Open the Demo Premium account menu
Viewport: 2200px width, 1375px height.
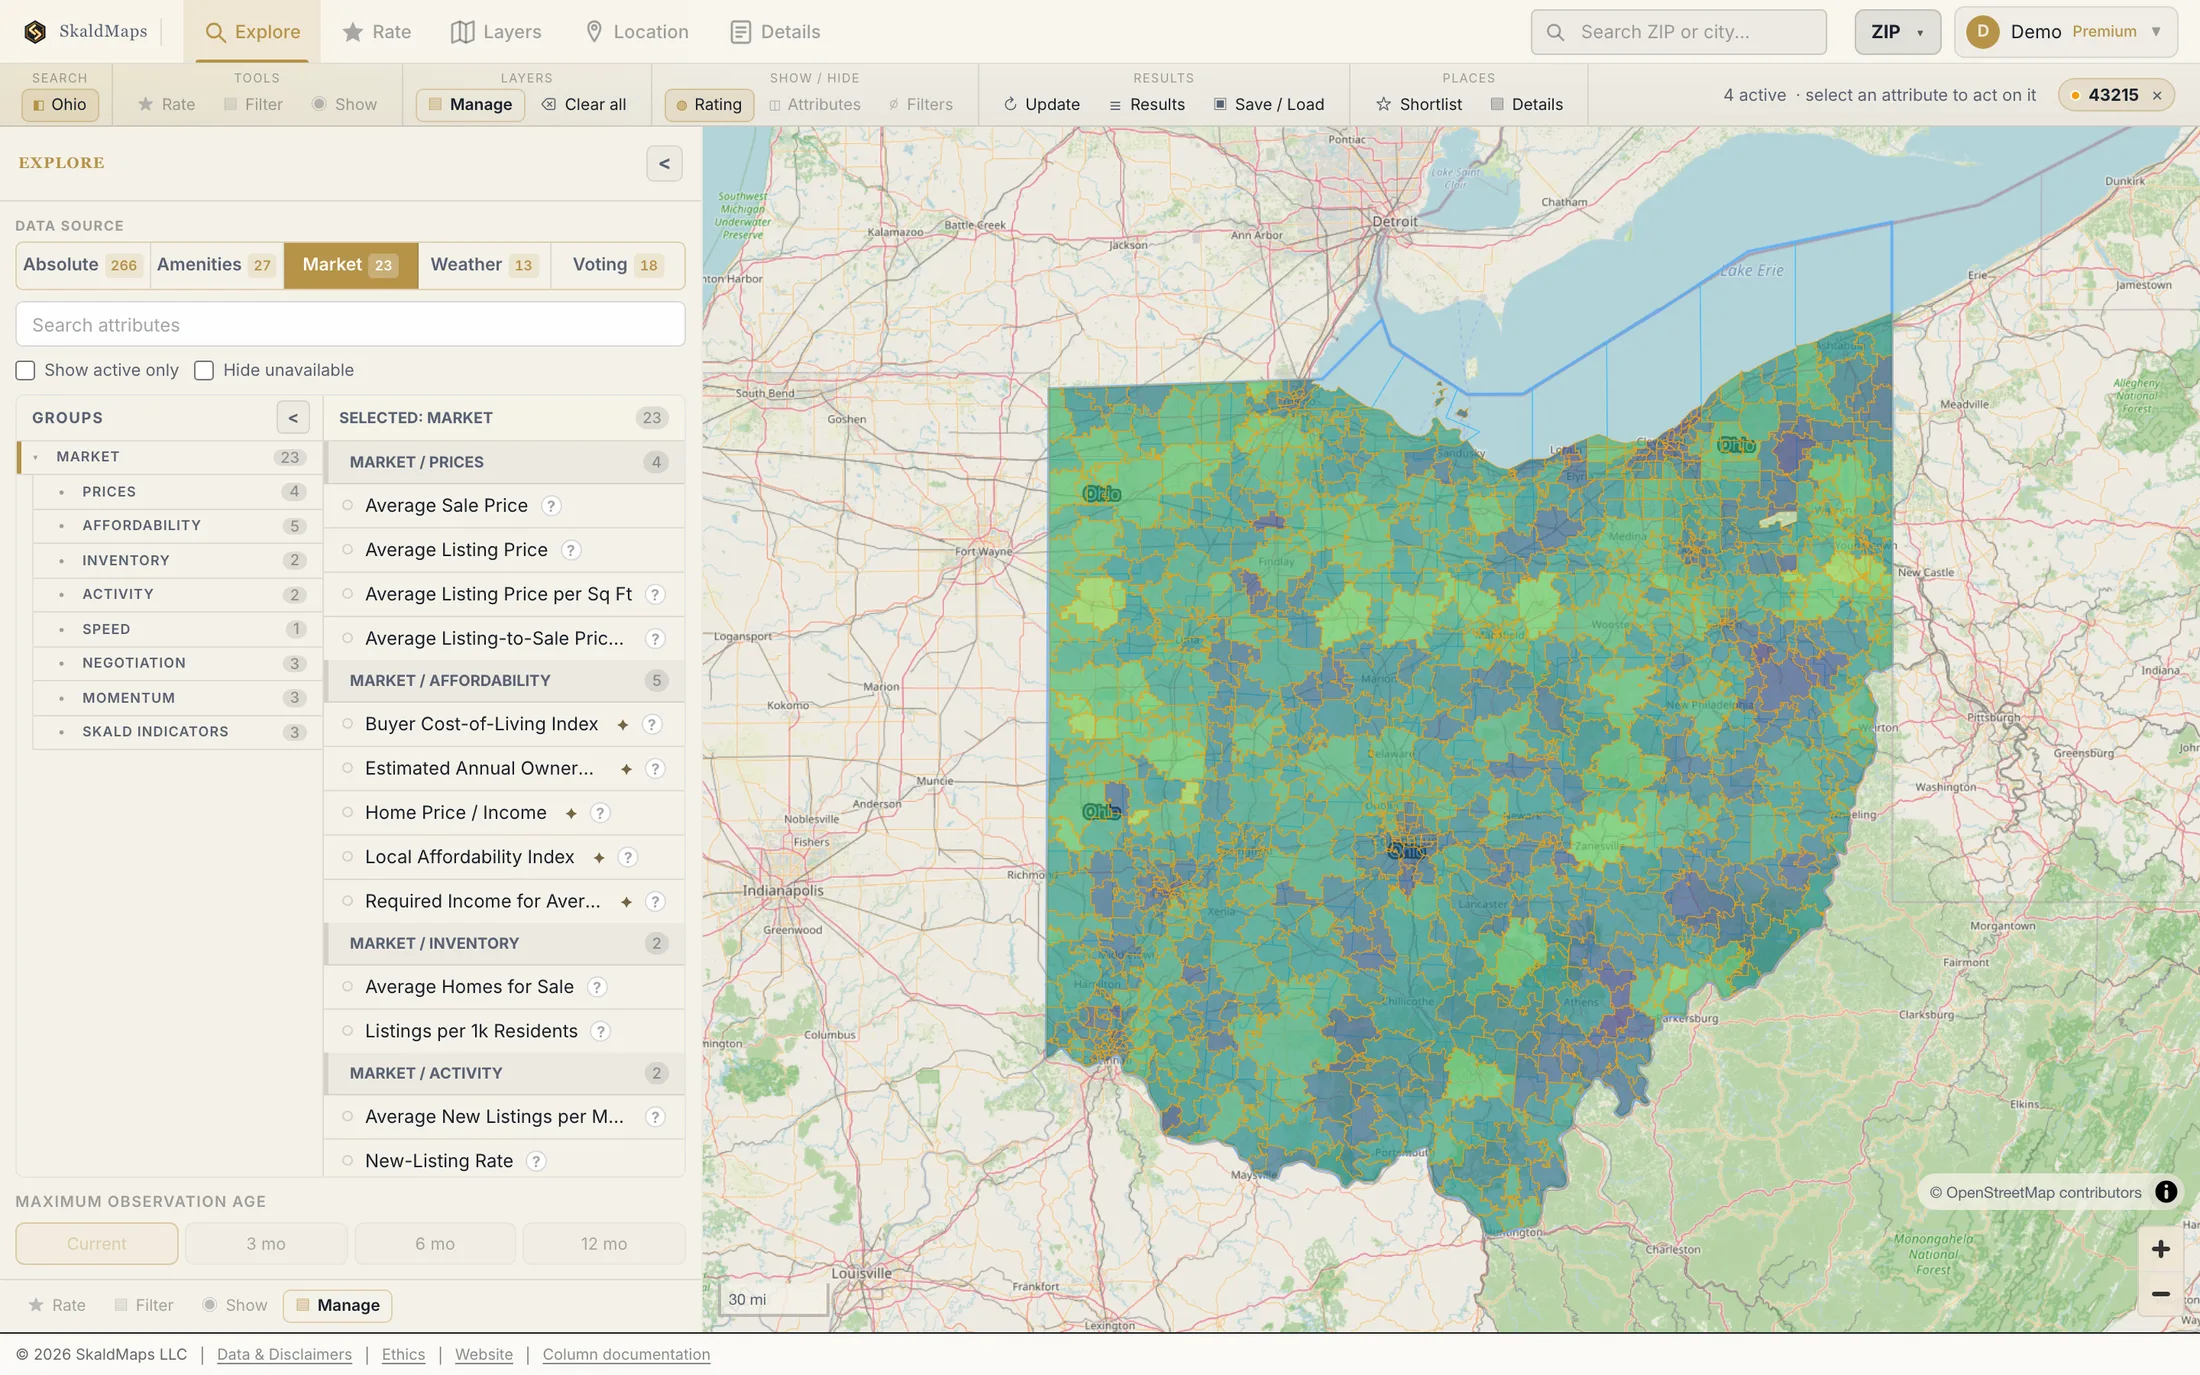click(2065, 32)
